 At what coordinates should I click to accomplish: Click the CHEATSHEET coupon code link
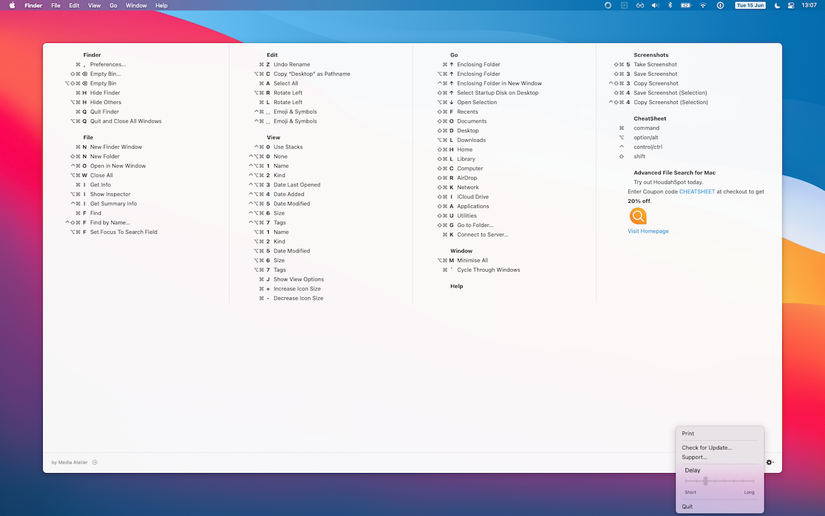pos(699,191)
